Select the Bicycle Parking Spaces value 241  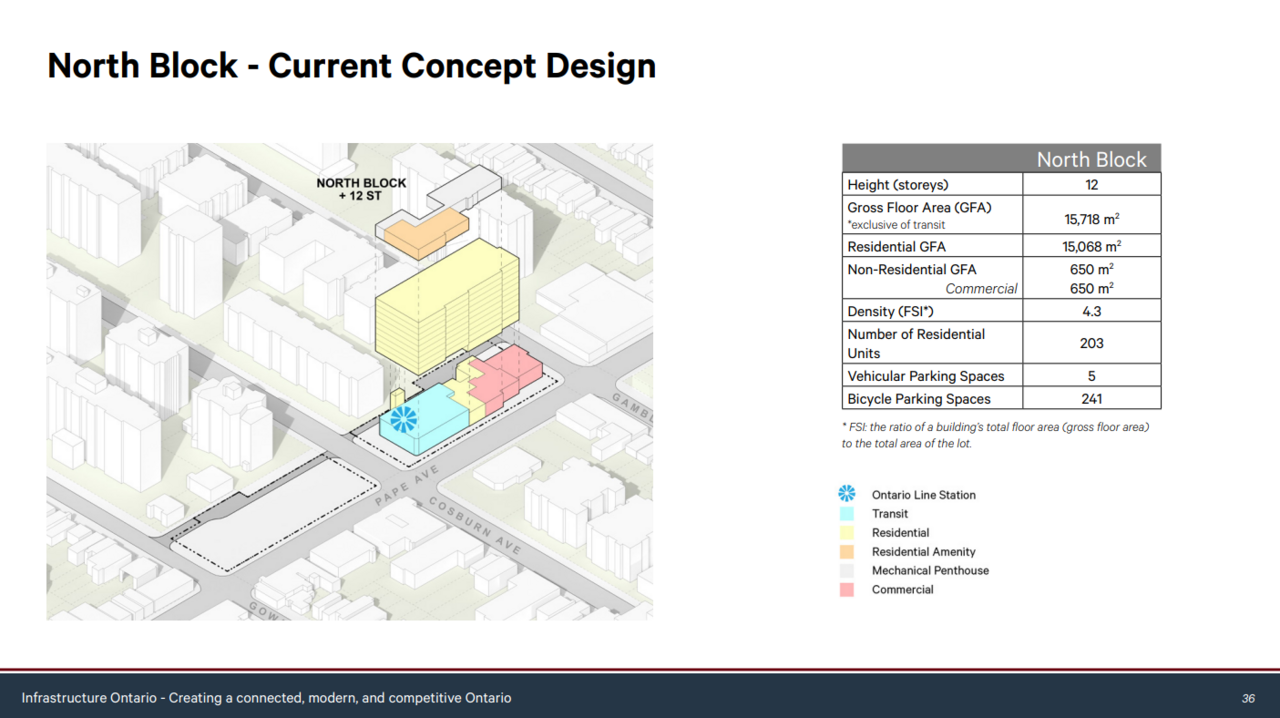tap(1091, 399)
